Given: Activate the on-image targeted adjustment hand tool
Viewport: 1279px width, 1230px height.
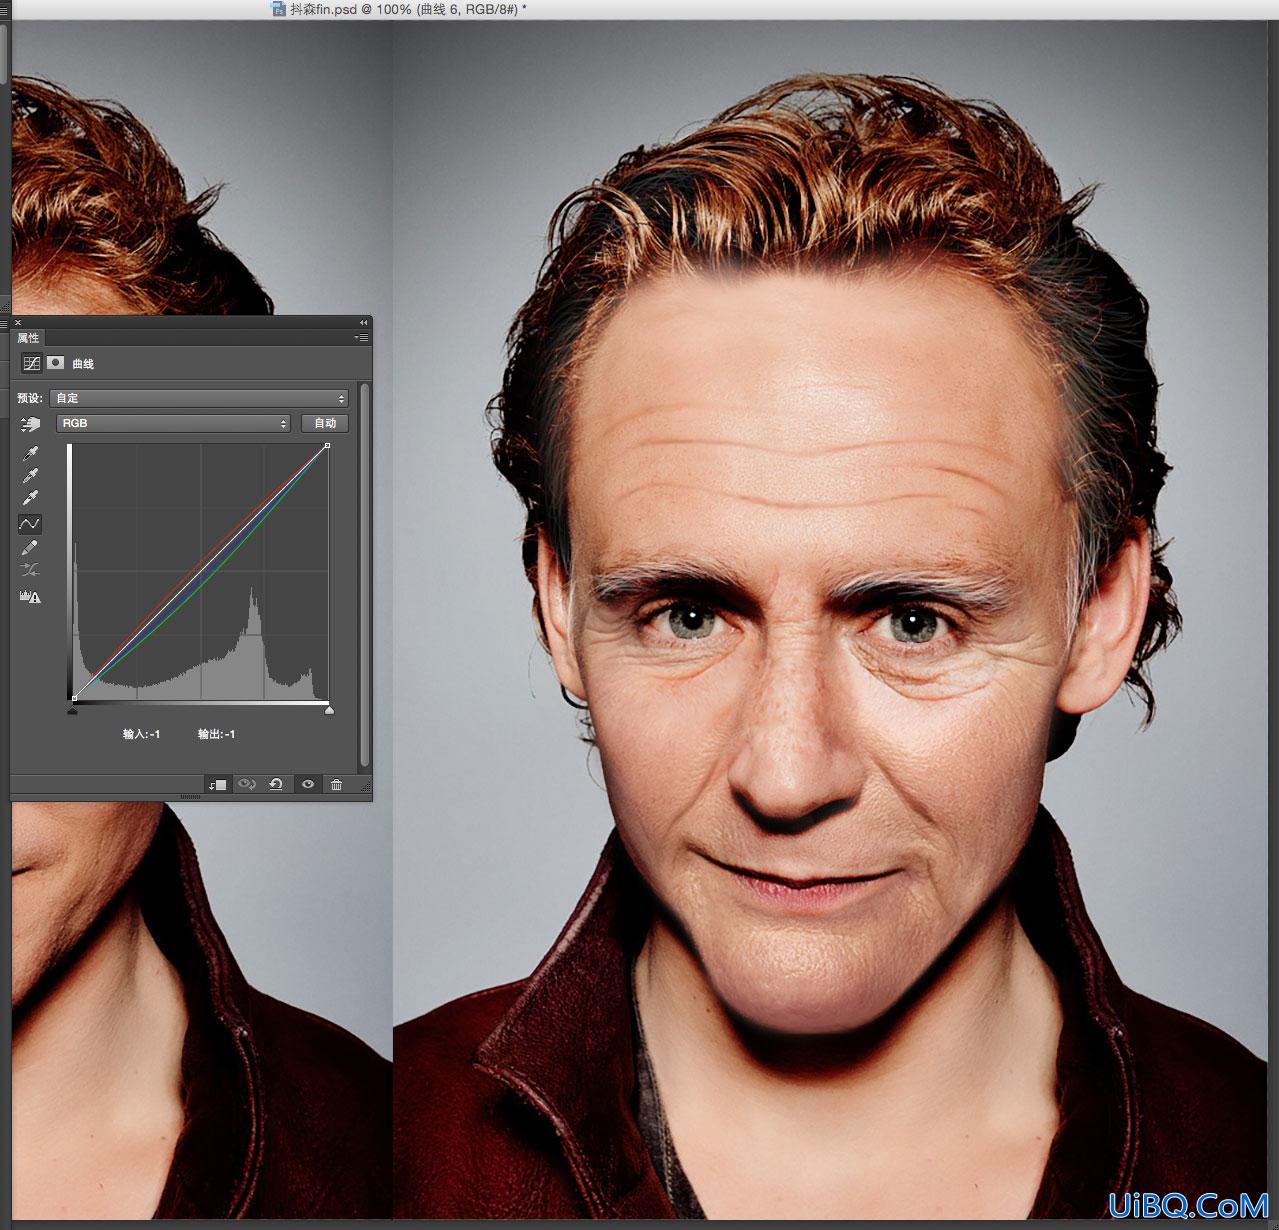Looking at the screenshot, I should click(x=30, y=425).
